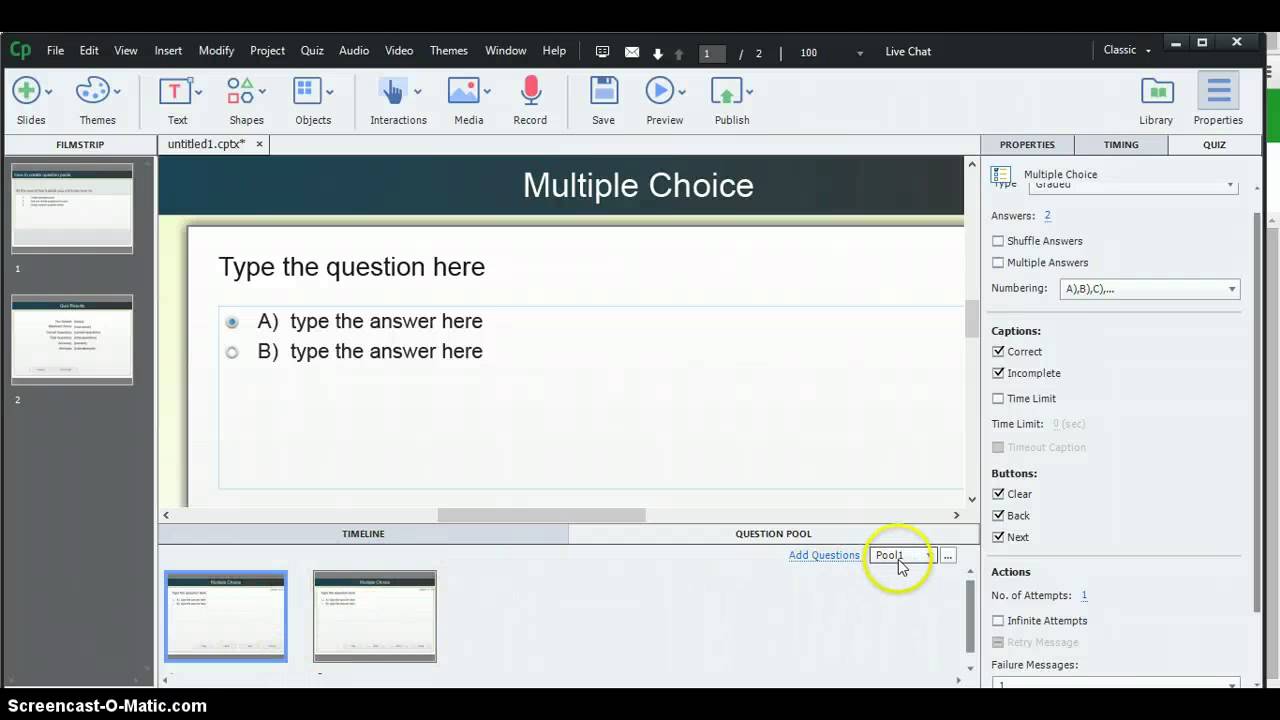
Task: Switch to the Timing tab
Action: [x=1121, y=145]
